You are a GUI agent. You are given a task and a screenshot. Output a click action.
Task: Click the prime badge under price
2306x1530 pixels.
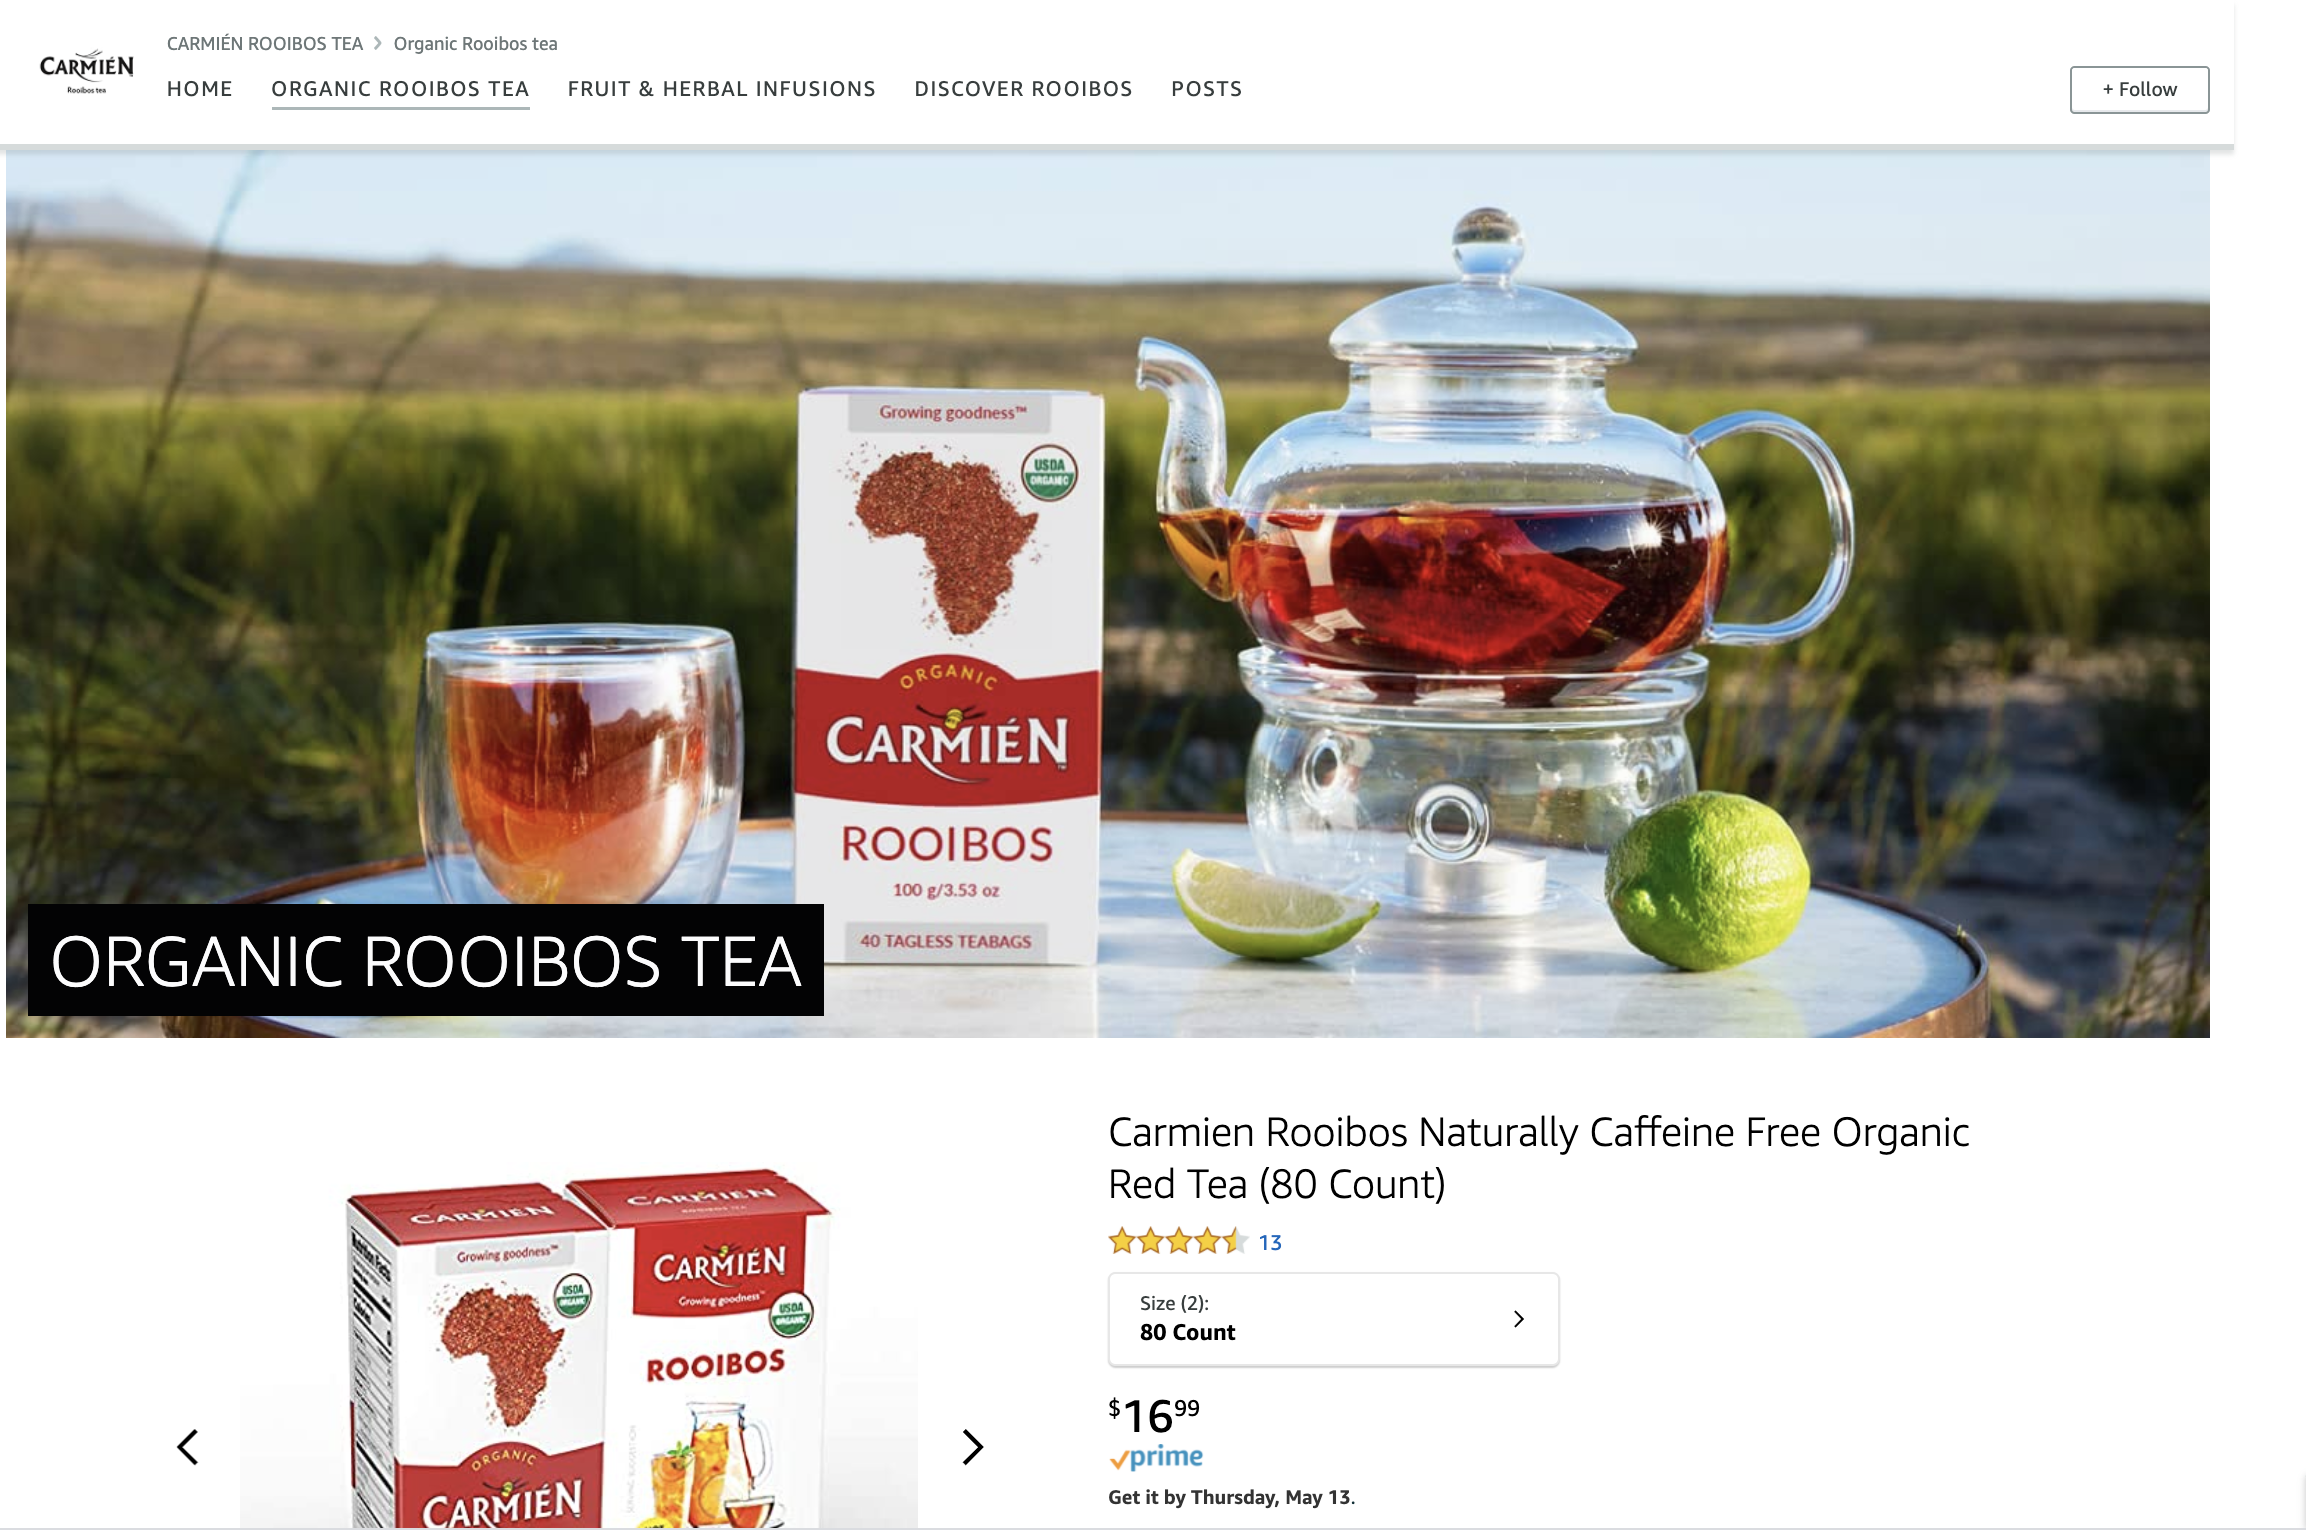coord(1156,1457)
